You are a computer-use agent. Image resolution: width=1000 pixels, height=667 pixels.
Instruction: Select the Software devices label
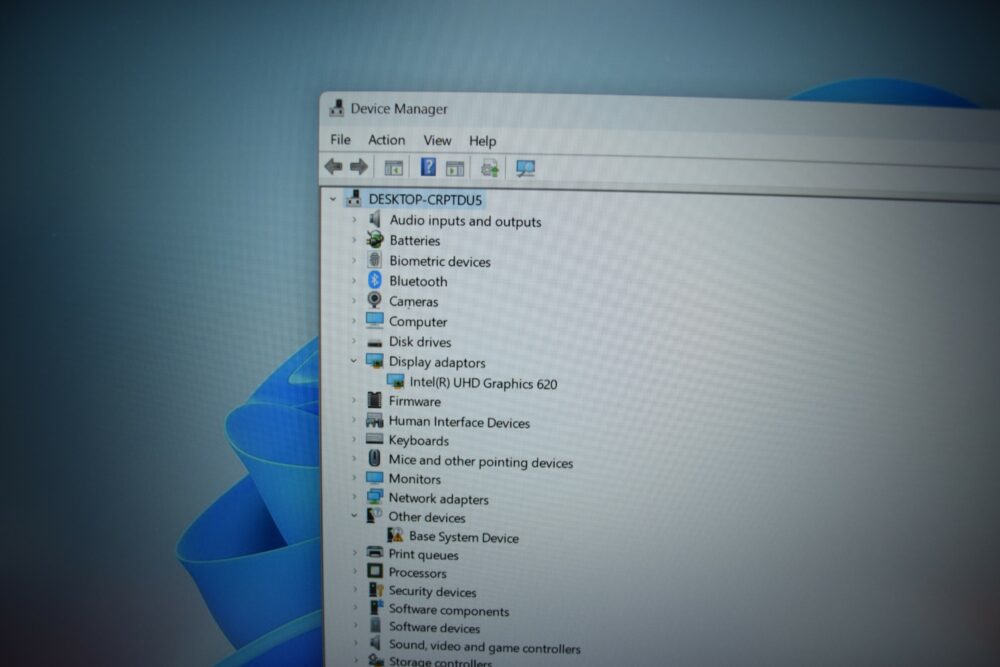434,628
